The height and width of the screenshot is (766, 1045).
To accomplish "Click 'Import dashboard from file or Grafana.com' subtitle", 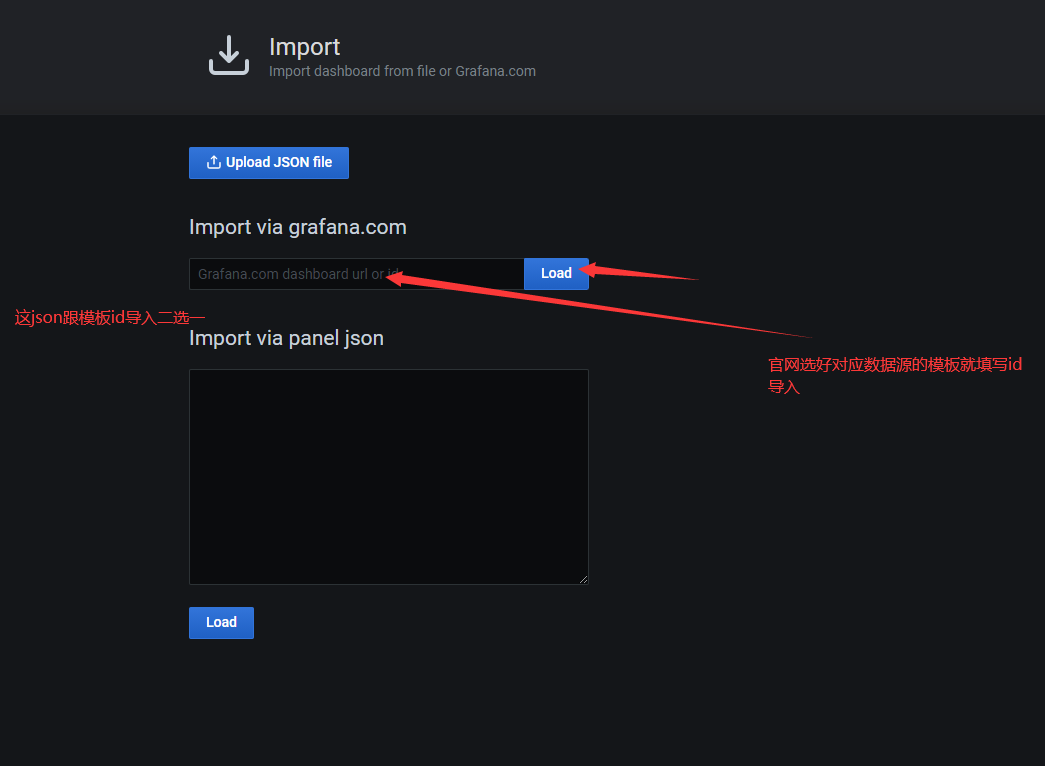I will [402, 71].
